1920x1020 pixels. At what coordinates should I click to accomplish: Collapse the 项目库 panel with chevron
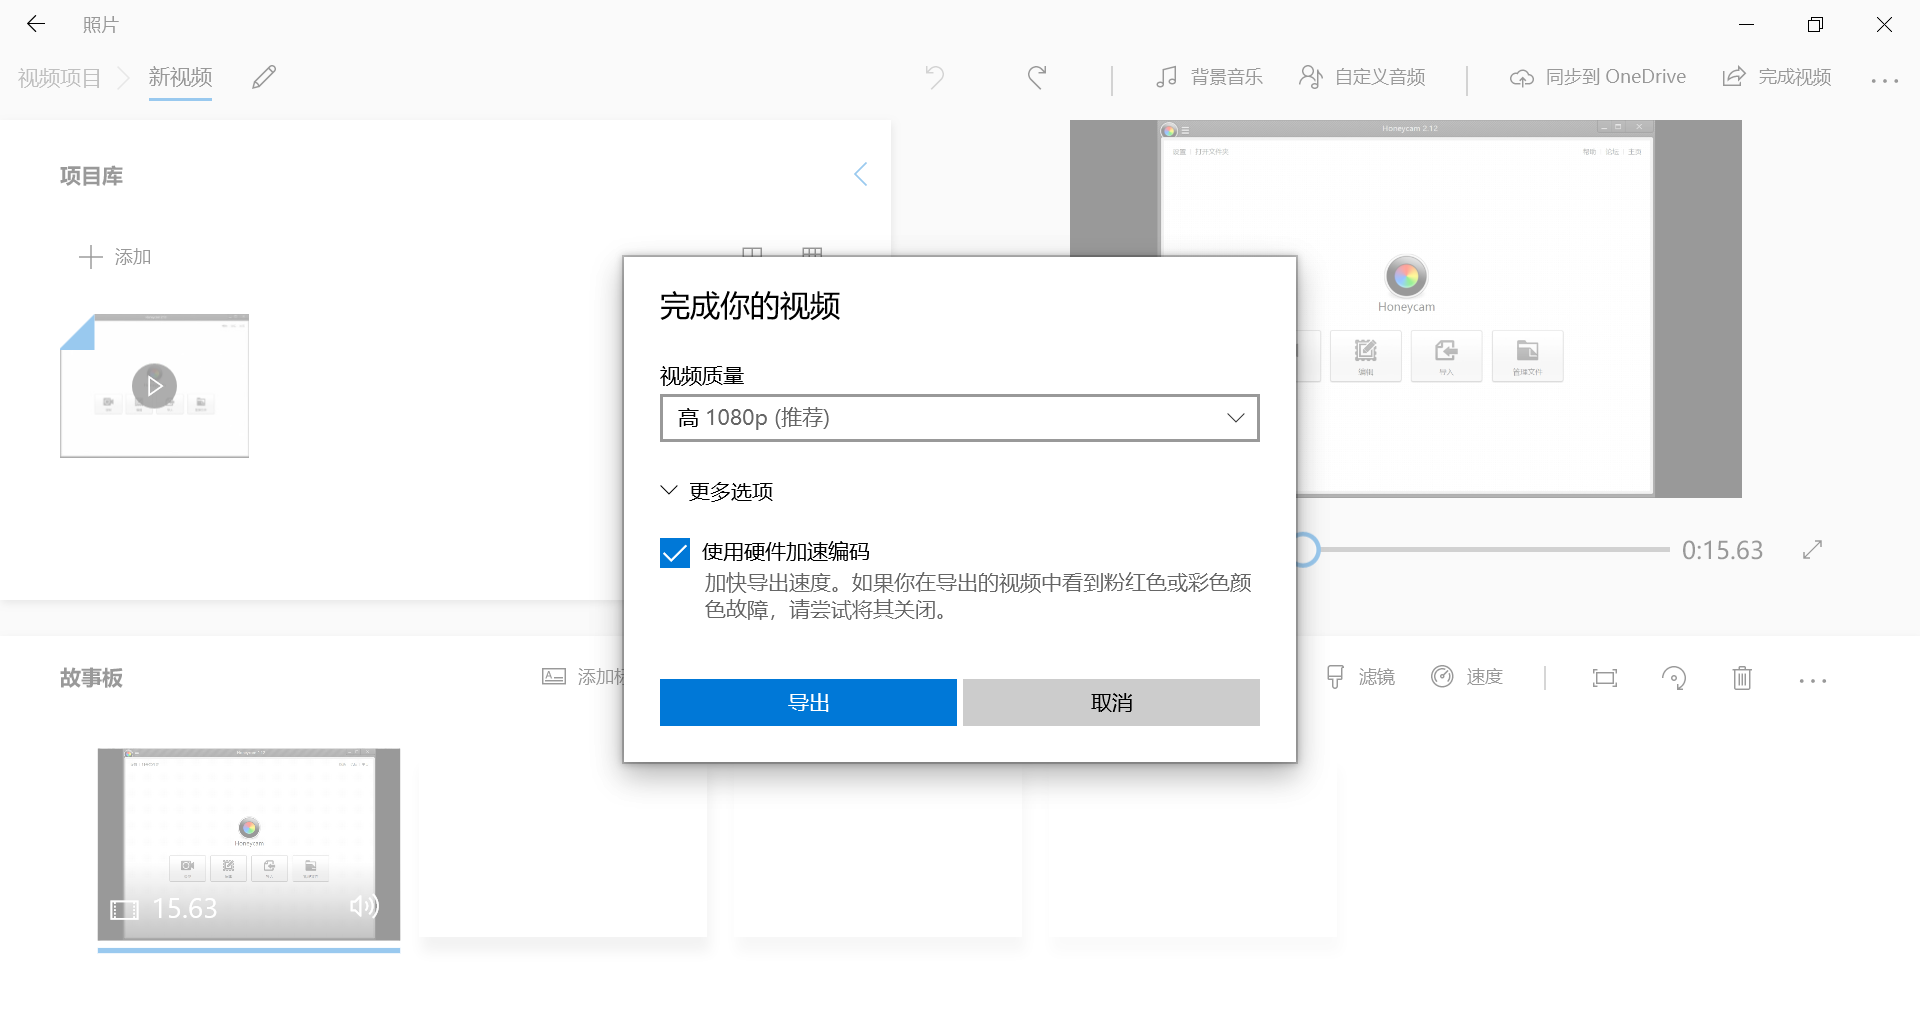coord(860,174)
